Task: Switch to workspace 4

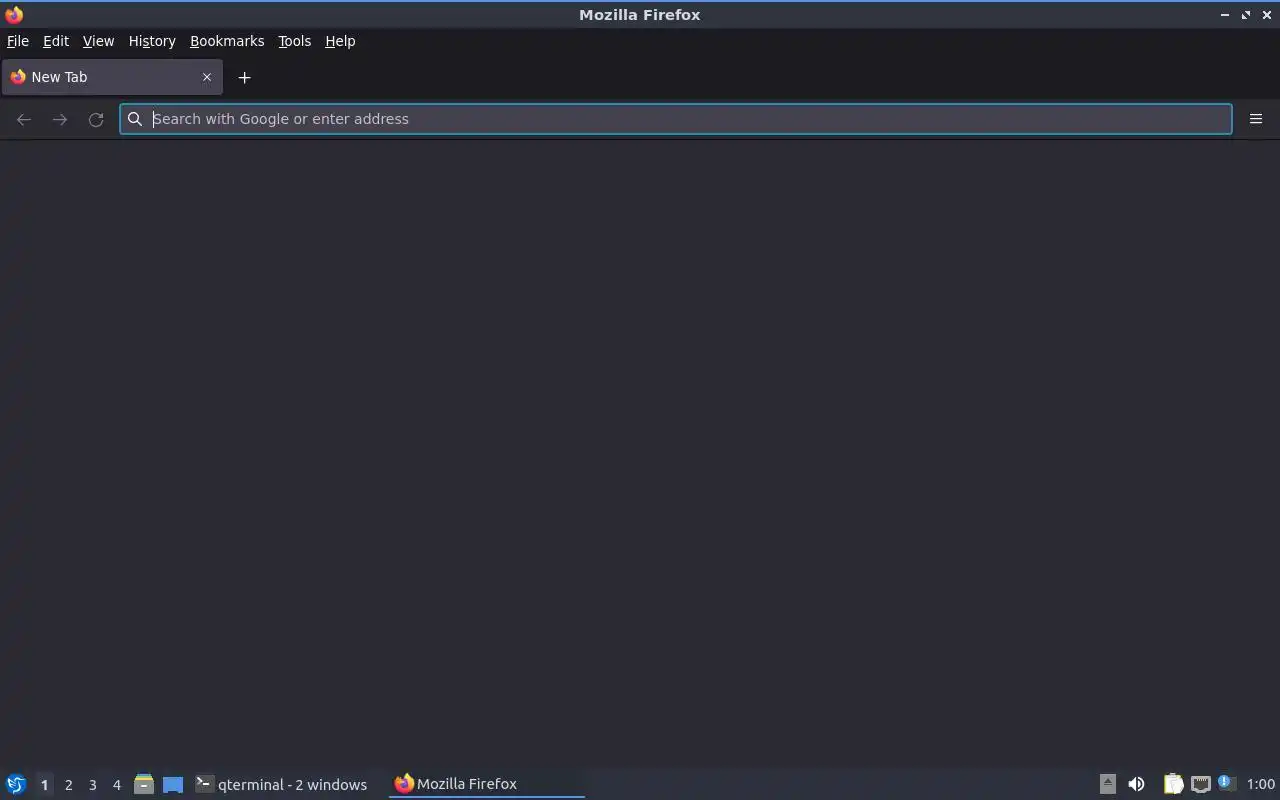Action: pyautogui.click(x=116, y=785)
